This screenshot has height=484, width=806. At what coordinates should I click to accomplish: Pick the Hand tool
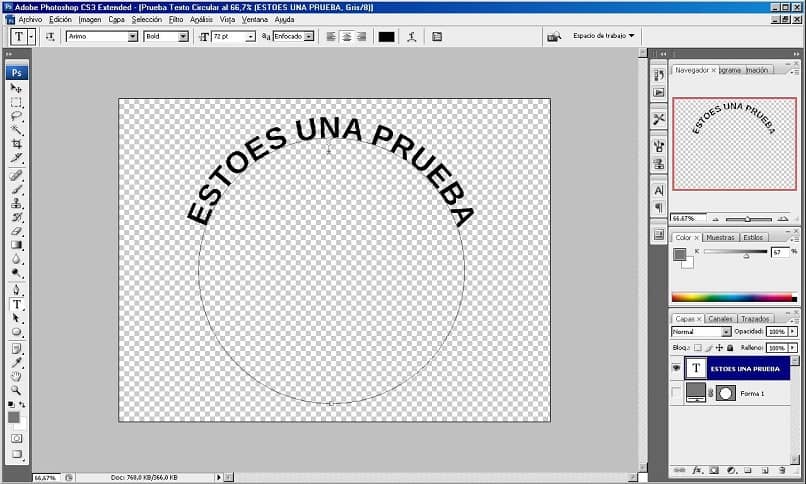[x=16, y=377]
